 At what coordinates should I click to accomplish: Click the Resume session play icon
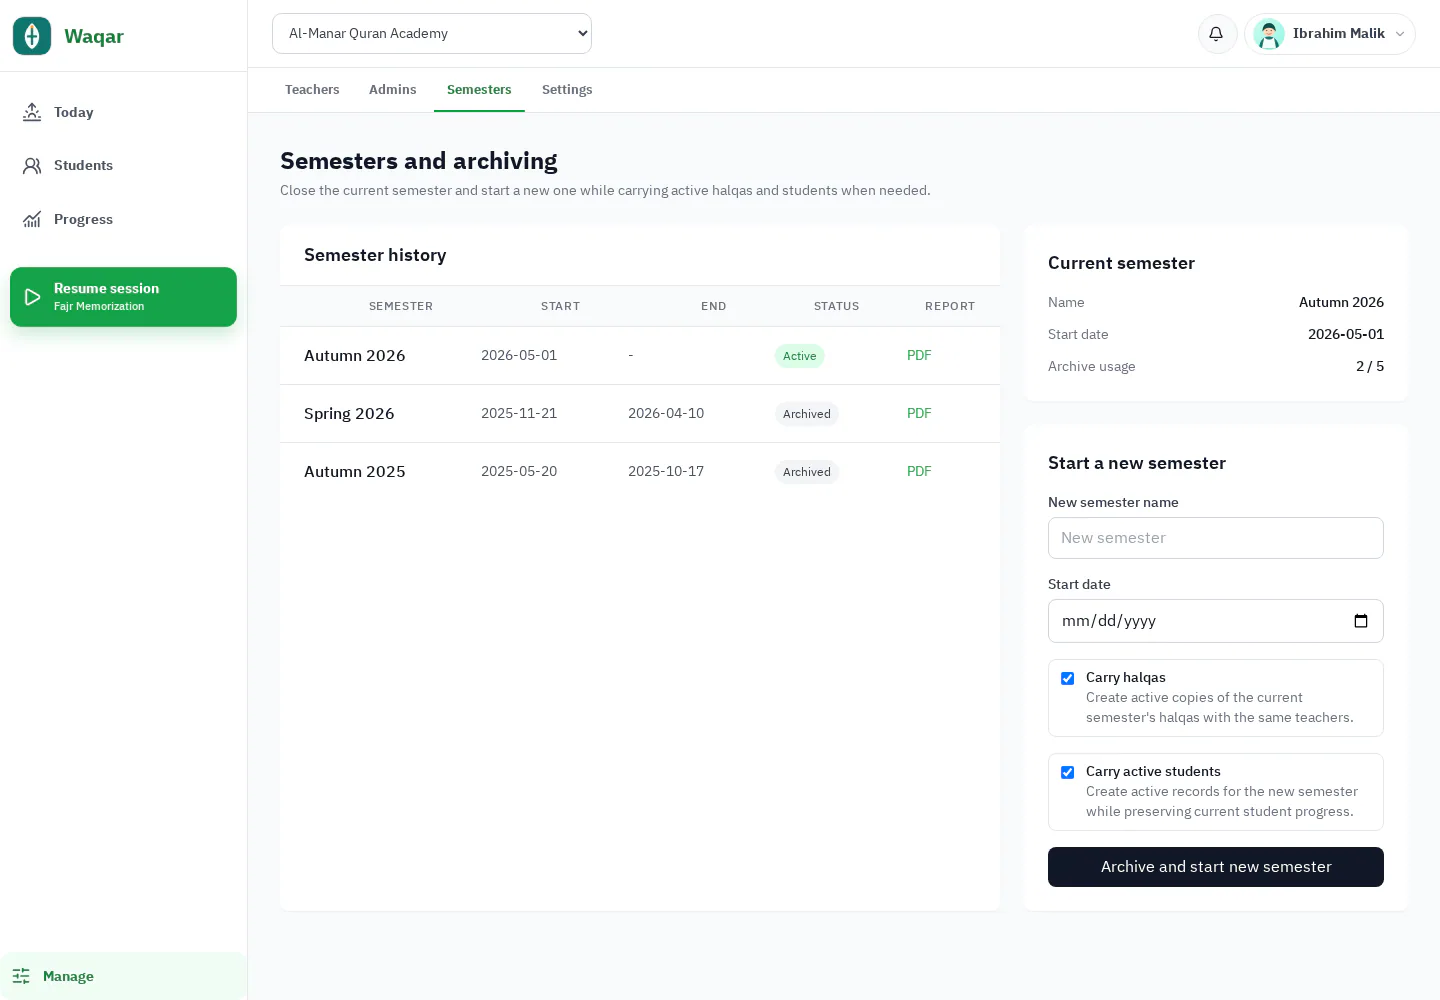[32, 297]
